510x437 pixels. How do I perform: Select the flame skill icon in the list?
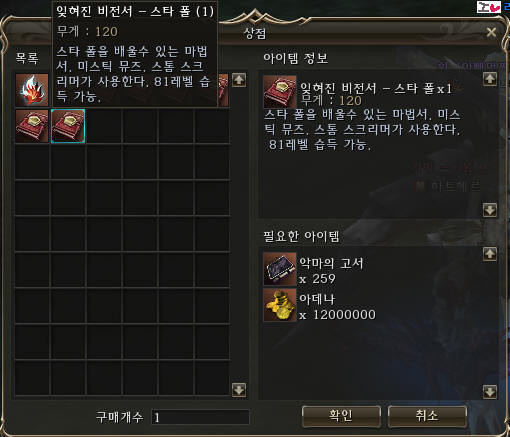[32, 90]
